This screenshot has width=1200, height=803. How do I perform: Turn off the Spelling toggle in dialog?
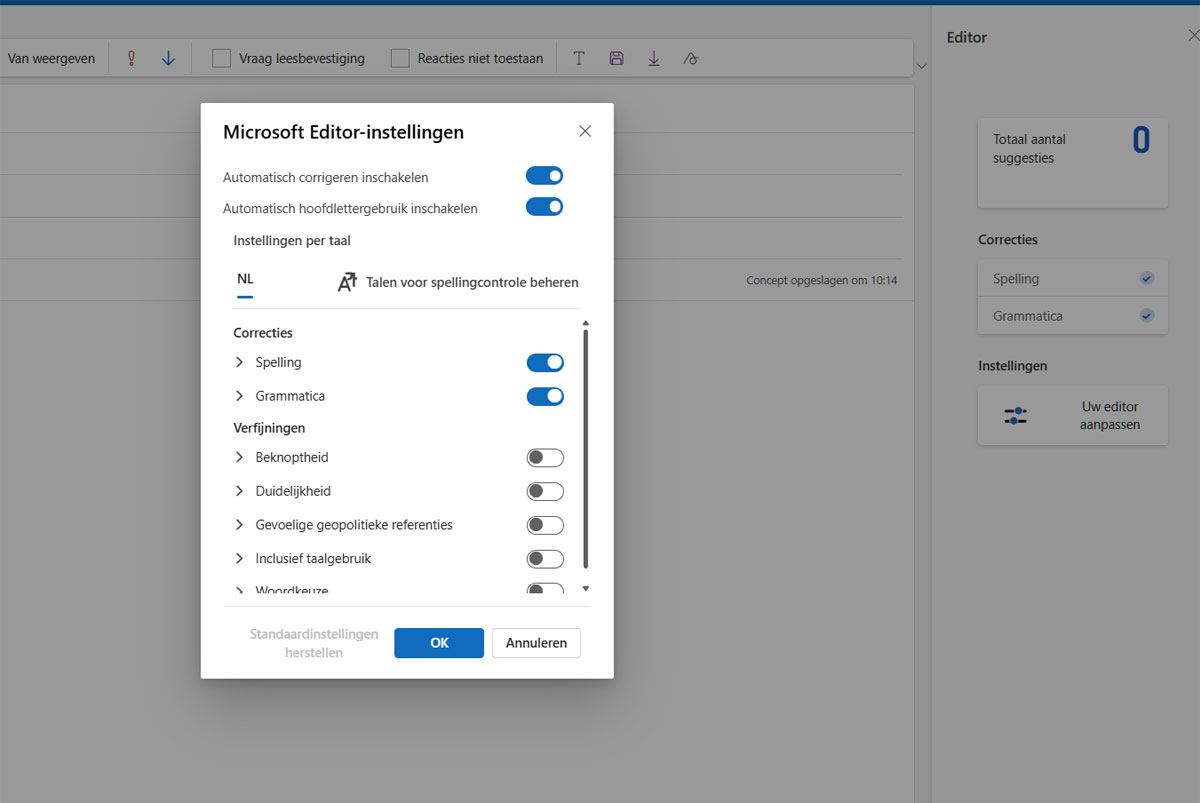[x=545, y=362]
